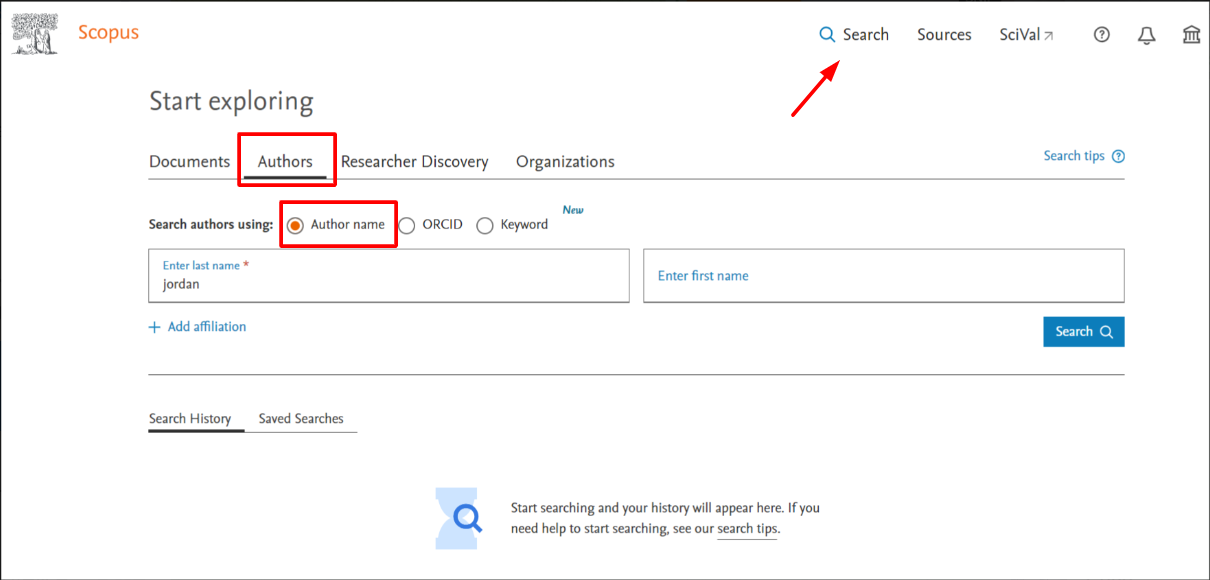Switch to the Documents tab
1210x580 pixels.
pyautogui.click(x=189, y=160)
